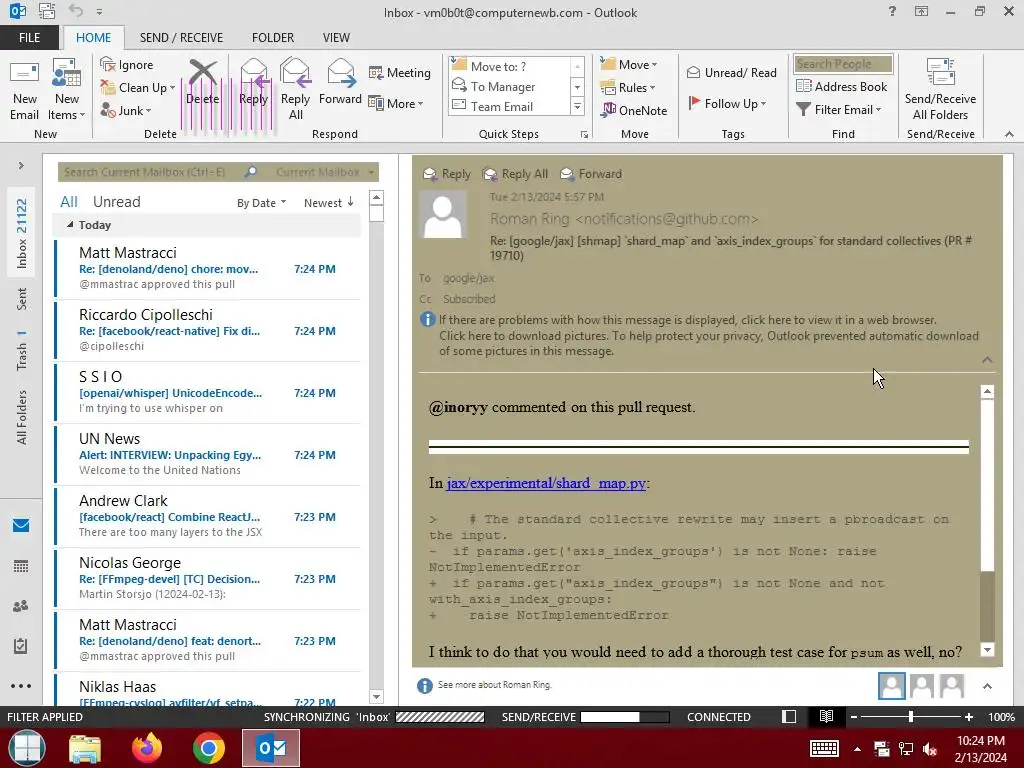The height and width of the screenshot is (768, 1024).
Task: Show All messages filter
Action: pyautogui.click(x=69, y=202)
